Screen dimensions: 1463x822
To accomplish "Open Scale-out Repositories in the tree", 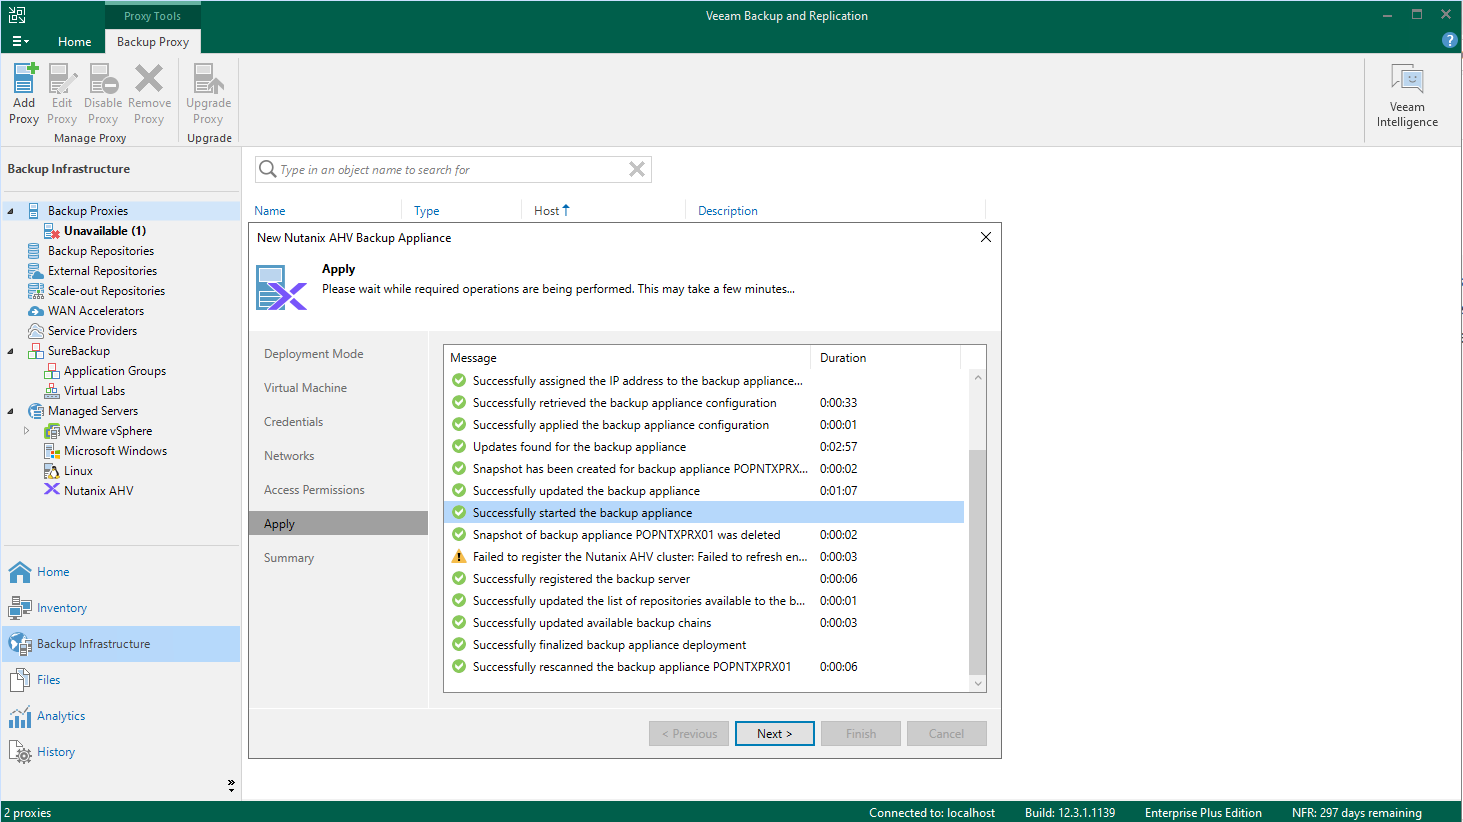I will [x=106, y=291].
